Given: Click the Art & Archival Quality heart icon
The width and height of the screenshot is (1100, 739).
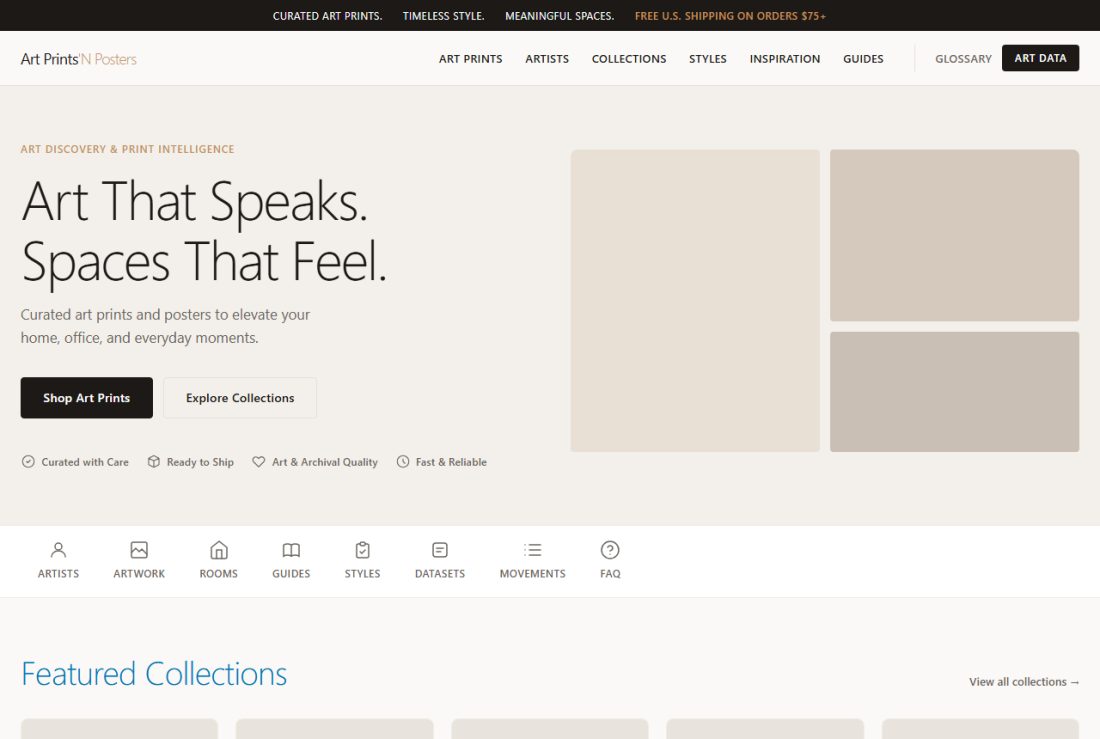Looking at the screenshot, I should point(259,462).
